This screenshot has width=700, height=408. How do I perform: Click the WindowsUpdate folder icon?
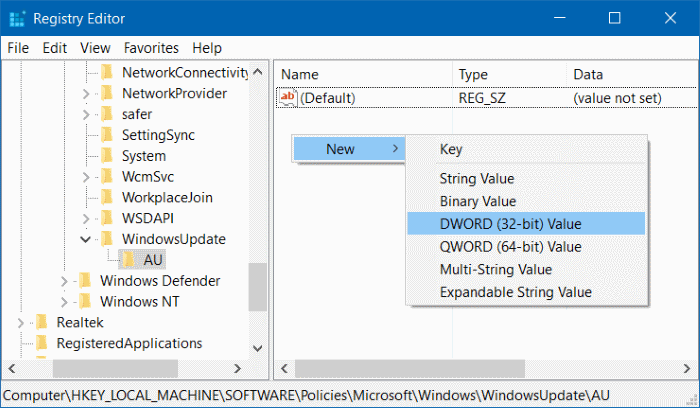pos(107,239)
